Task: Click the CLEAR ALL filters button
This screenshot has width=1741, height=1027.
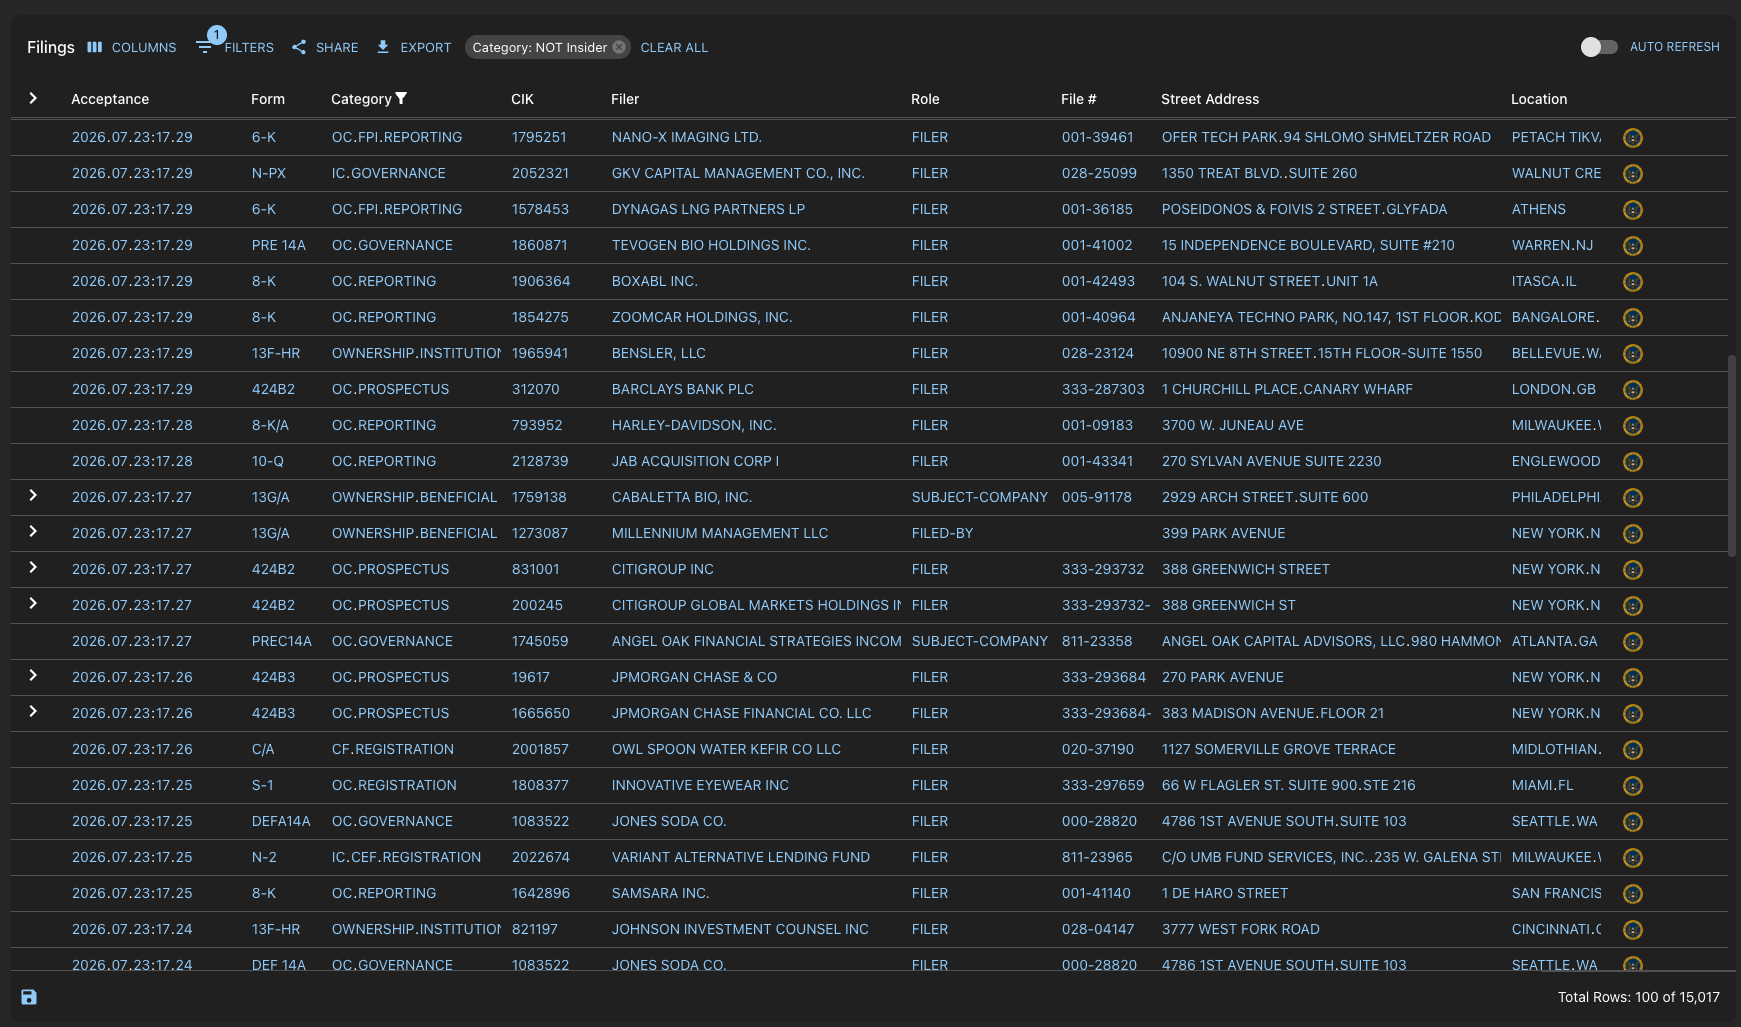Action: (674, 47)
